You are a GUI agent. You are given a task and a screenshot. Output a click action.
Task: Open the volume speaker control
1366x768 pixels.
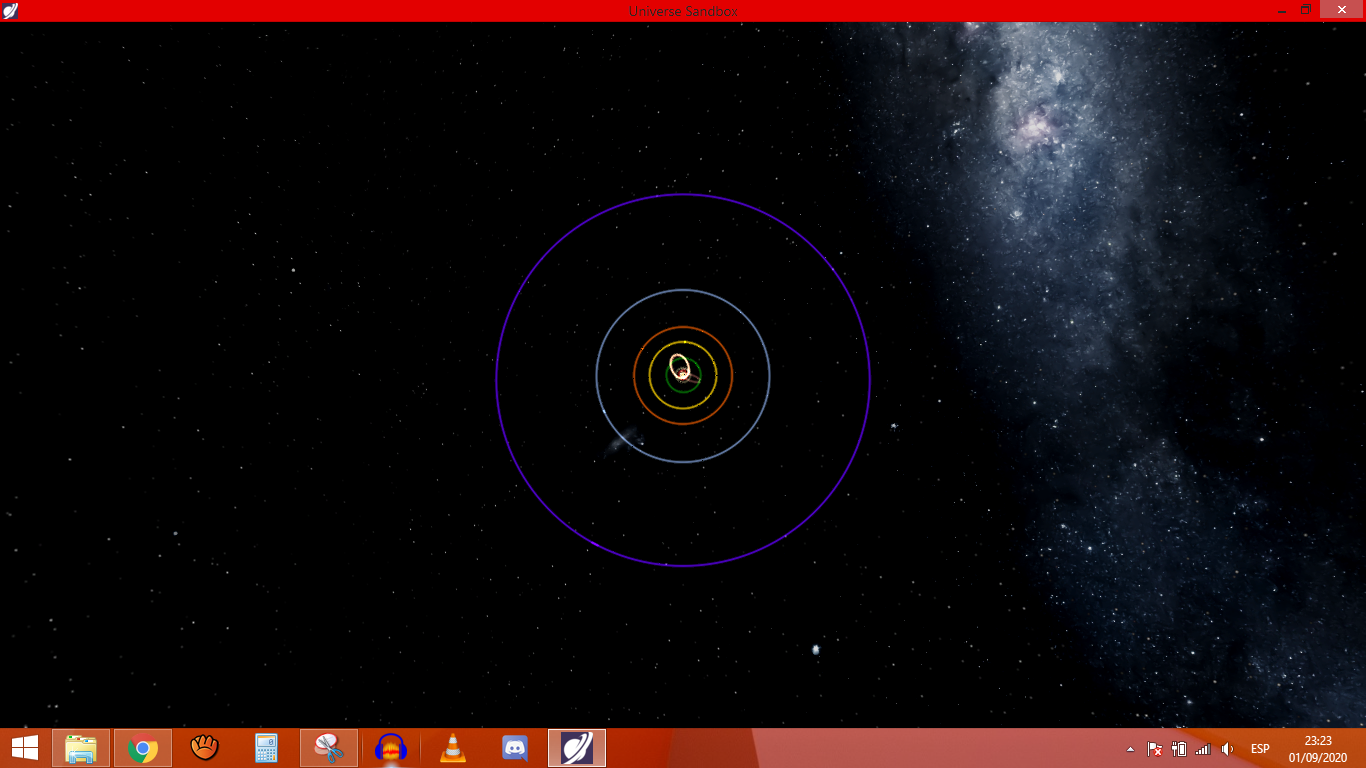[x=1227, y=749]
